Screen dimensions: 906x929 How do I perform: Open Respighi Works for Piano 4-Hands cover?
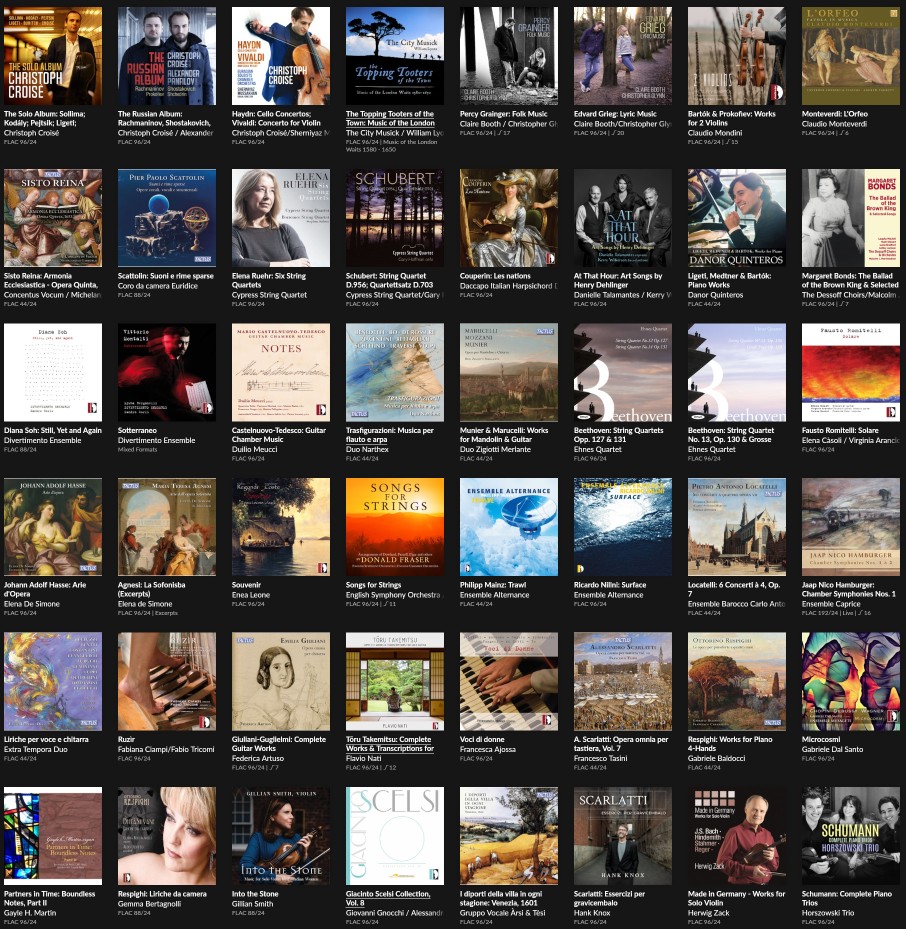coord(737,681)
